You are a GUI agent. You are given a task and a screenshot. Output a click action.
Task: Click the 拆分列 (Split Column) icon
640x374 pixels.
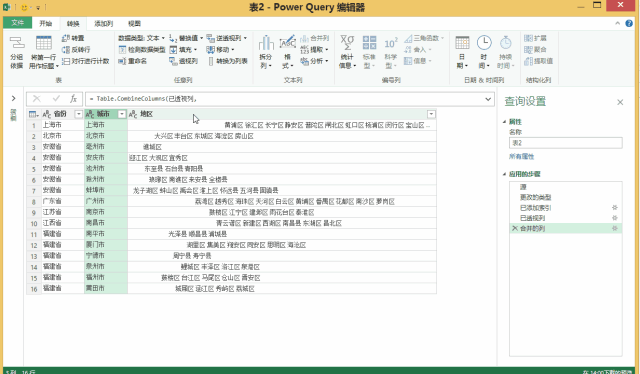266,43
